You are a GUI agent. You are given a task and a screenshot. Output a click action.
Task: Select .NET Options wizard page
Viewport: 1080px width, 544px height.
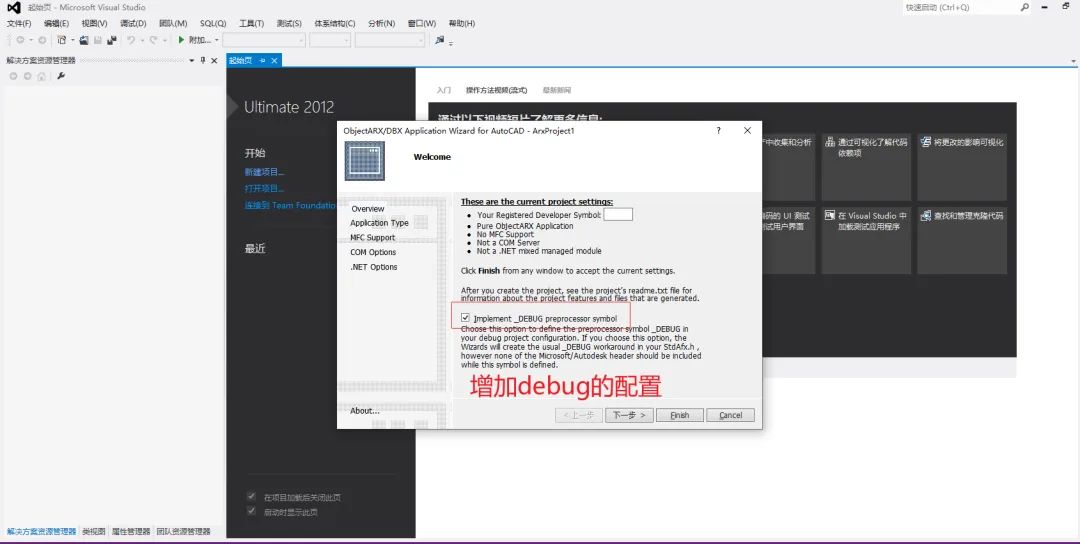(x=373, y=267)
